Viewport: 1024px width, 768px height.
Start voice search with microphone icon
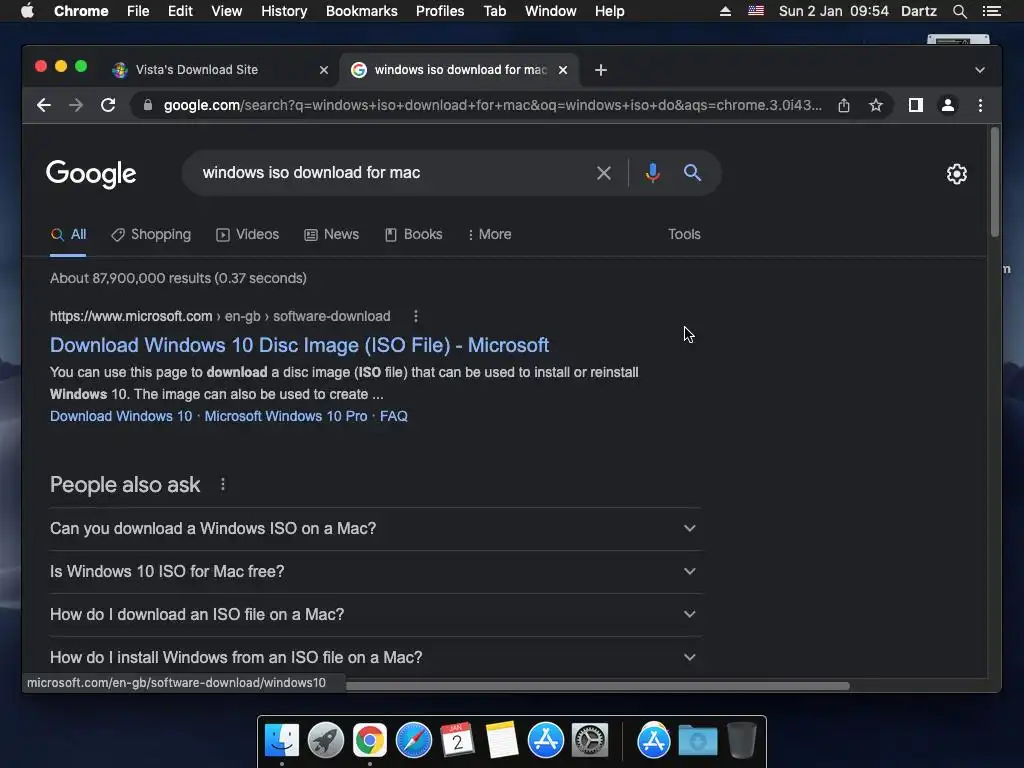652,172
